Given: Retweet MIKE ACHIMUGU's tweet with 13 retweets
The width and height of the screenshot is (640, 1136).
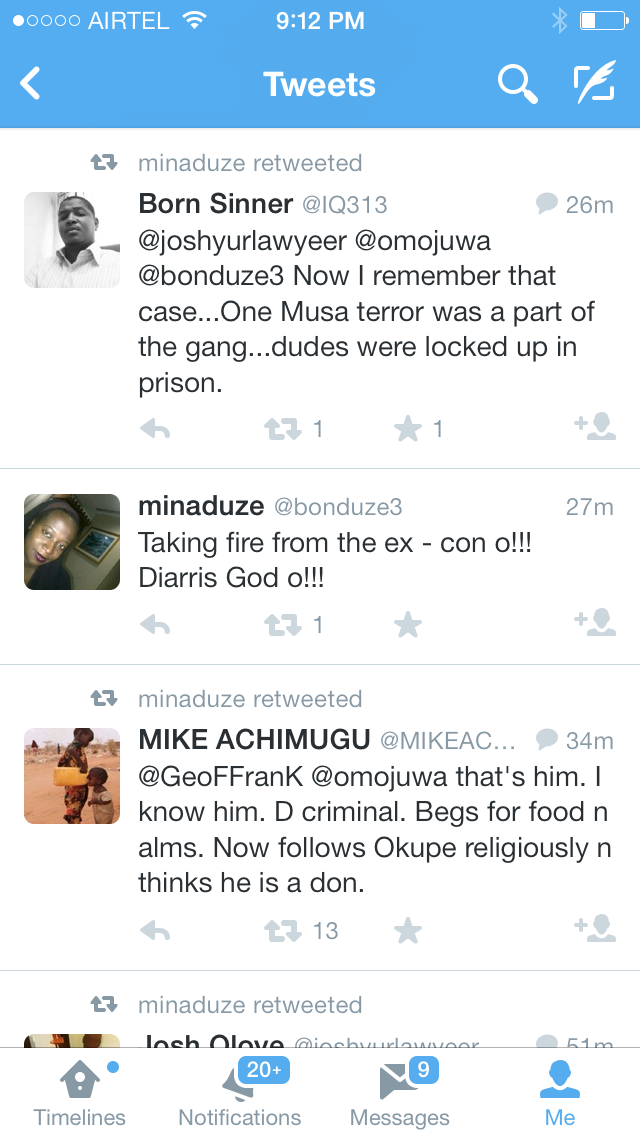Looking at the screenshot, I should tap(282, 932).
